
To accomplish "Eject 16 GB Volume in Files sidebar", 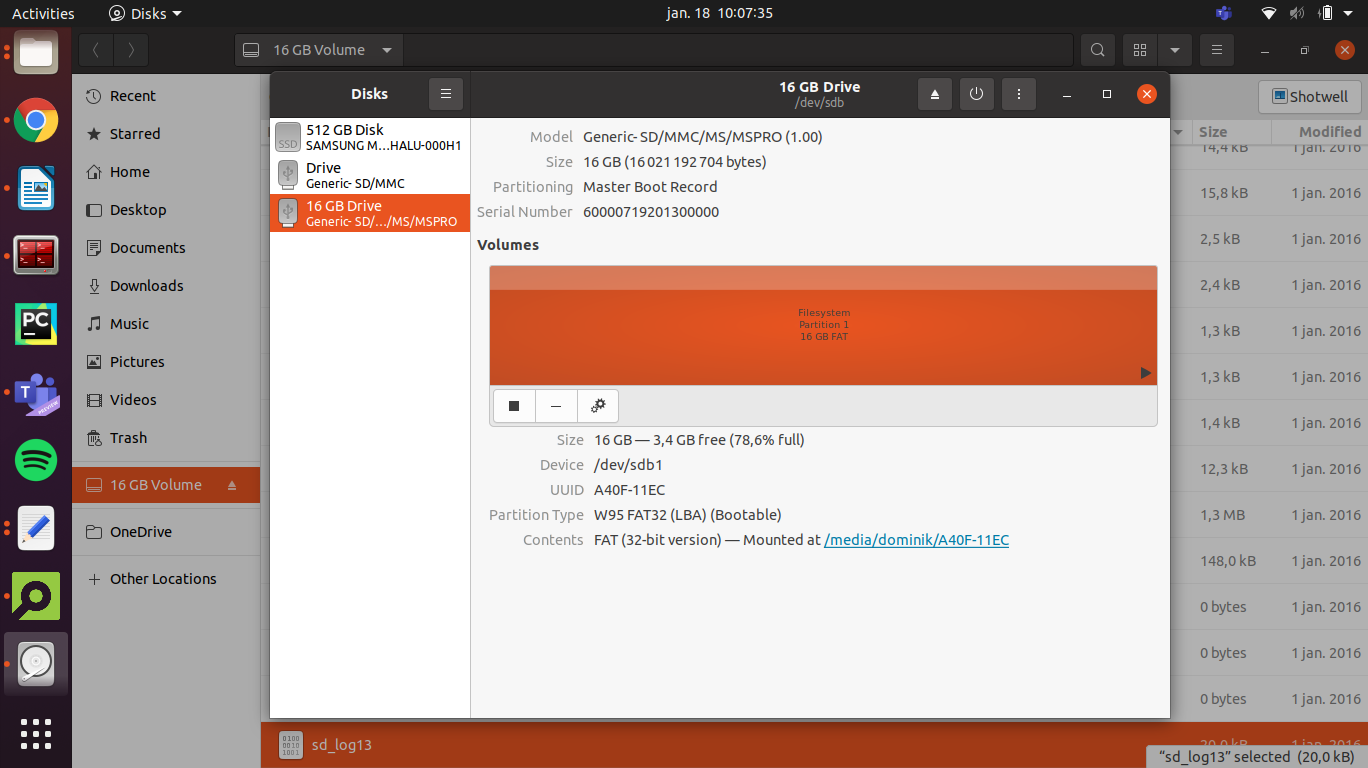I will pyautogui.click(x=232, y=485).
